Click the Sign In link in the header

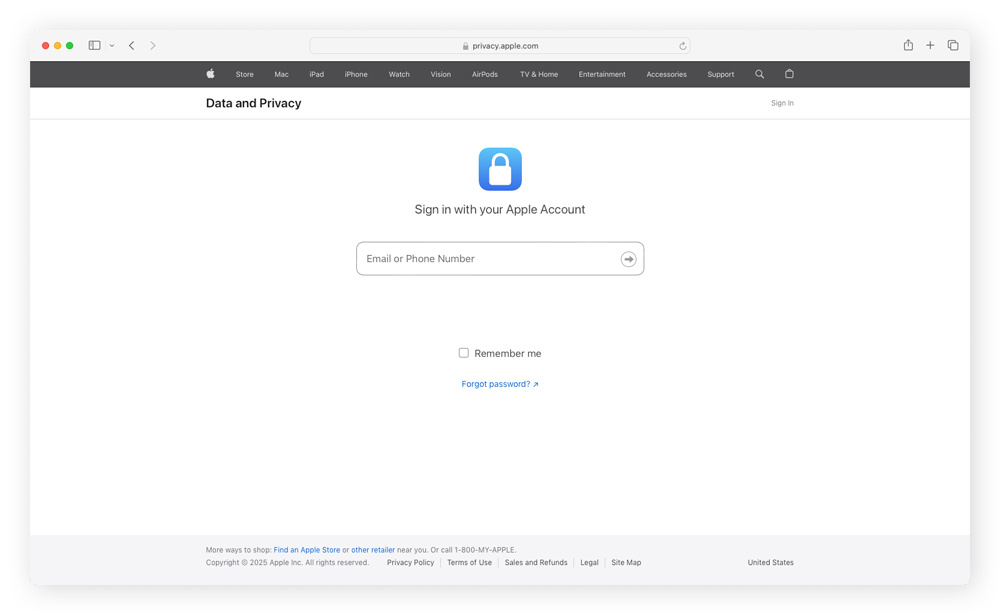pos(782,103)
